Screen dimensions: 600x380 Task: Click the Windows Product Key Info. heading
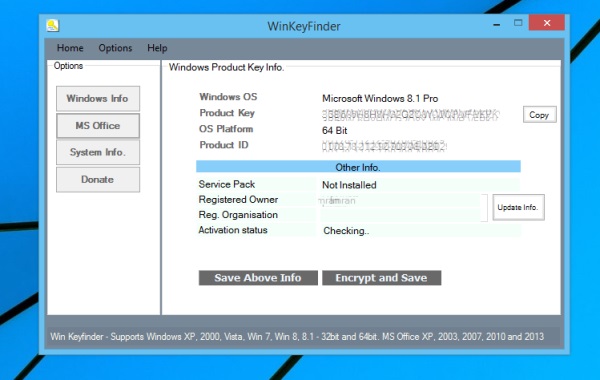226,67
